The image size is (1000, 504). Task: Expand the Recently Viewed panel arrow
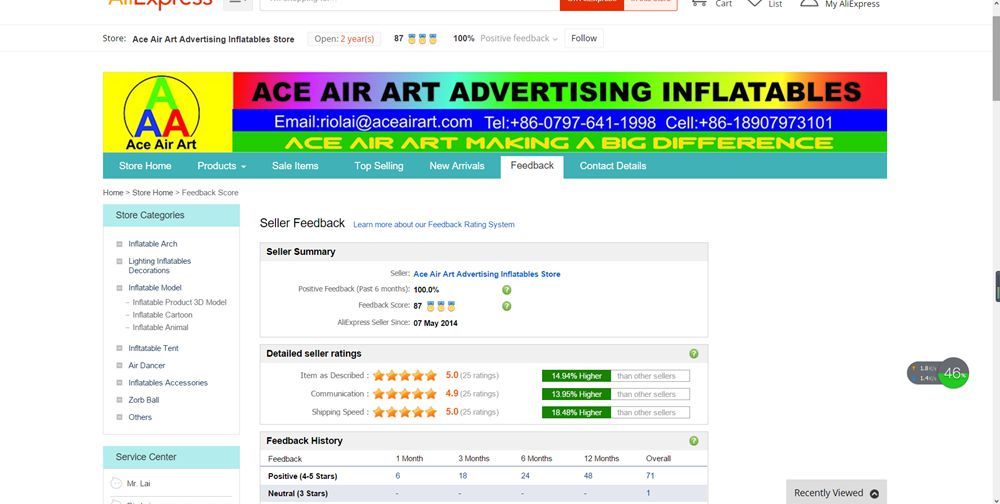pyautogui.click(x=874, y=493)
